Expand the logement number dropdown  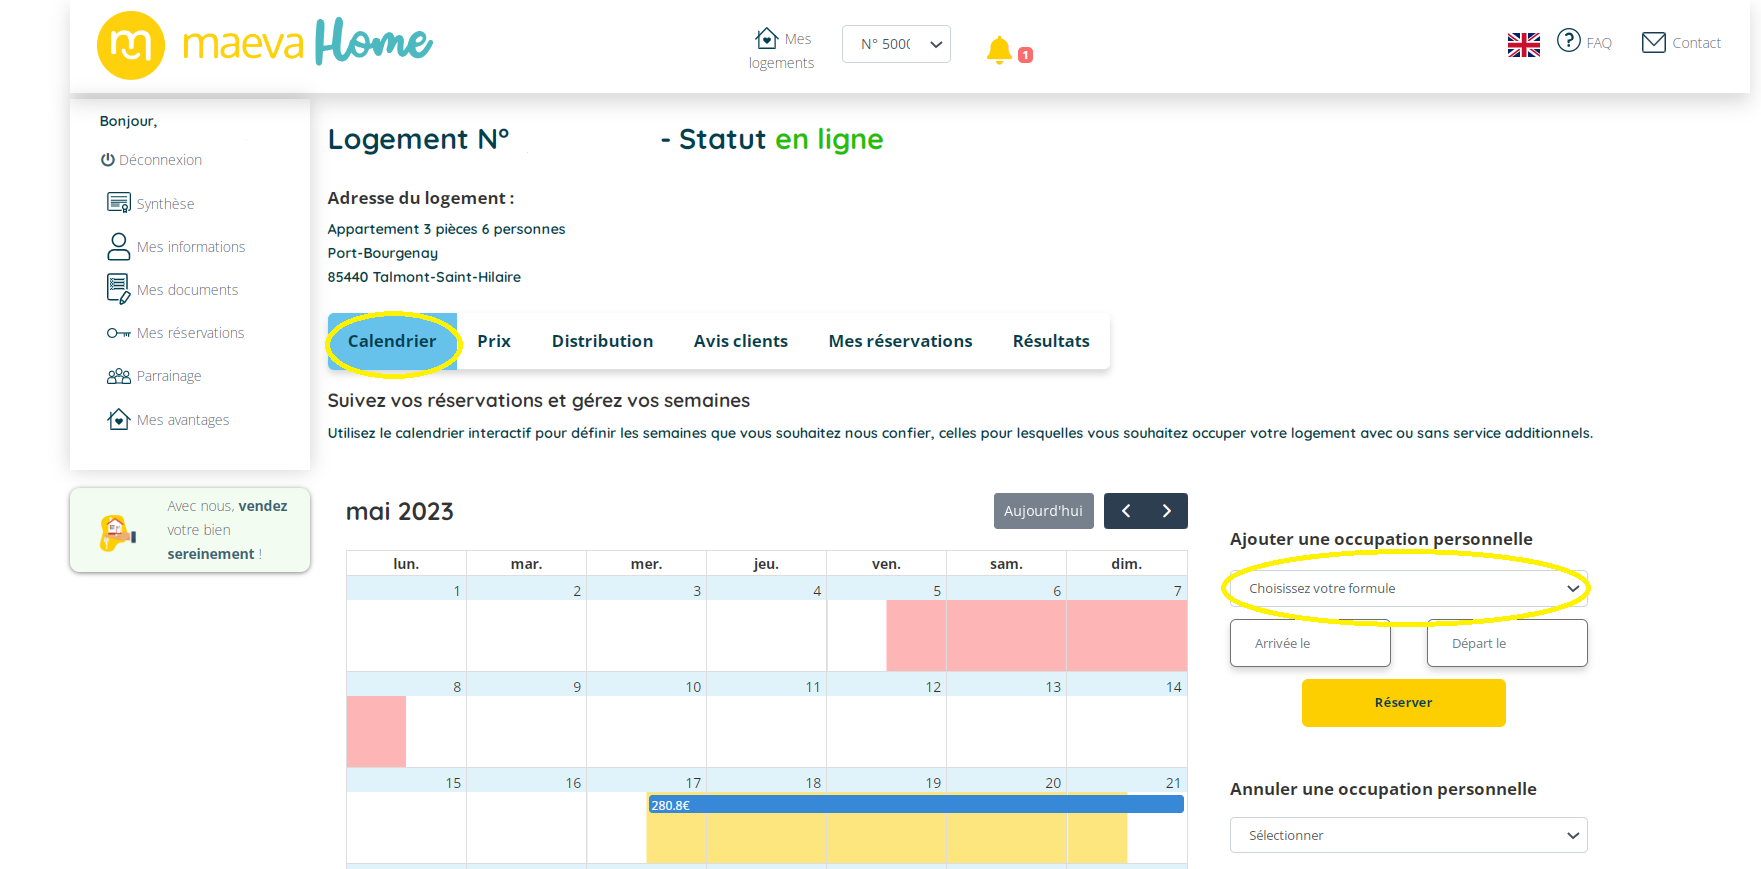(896, 44)
